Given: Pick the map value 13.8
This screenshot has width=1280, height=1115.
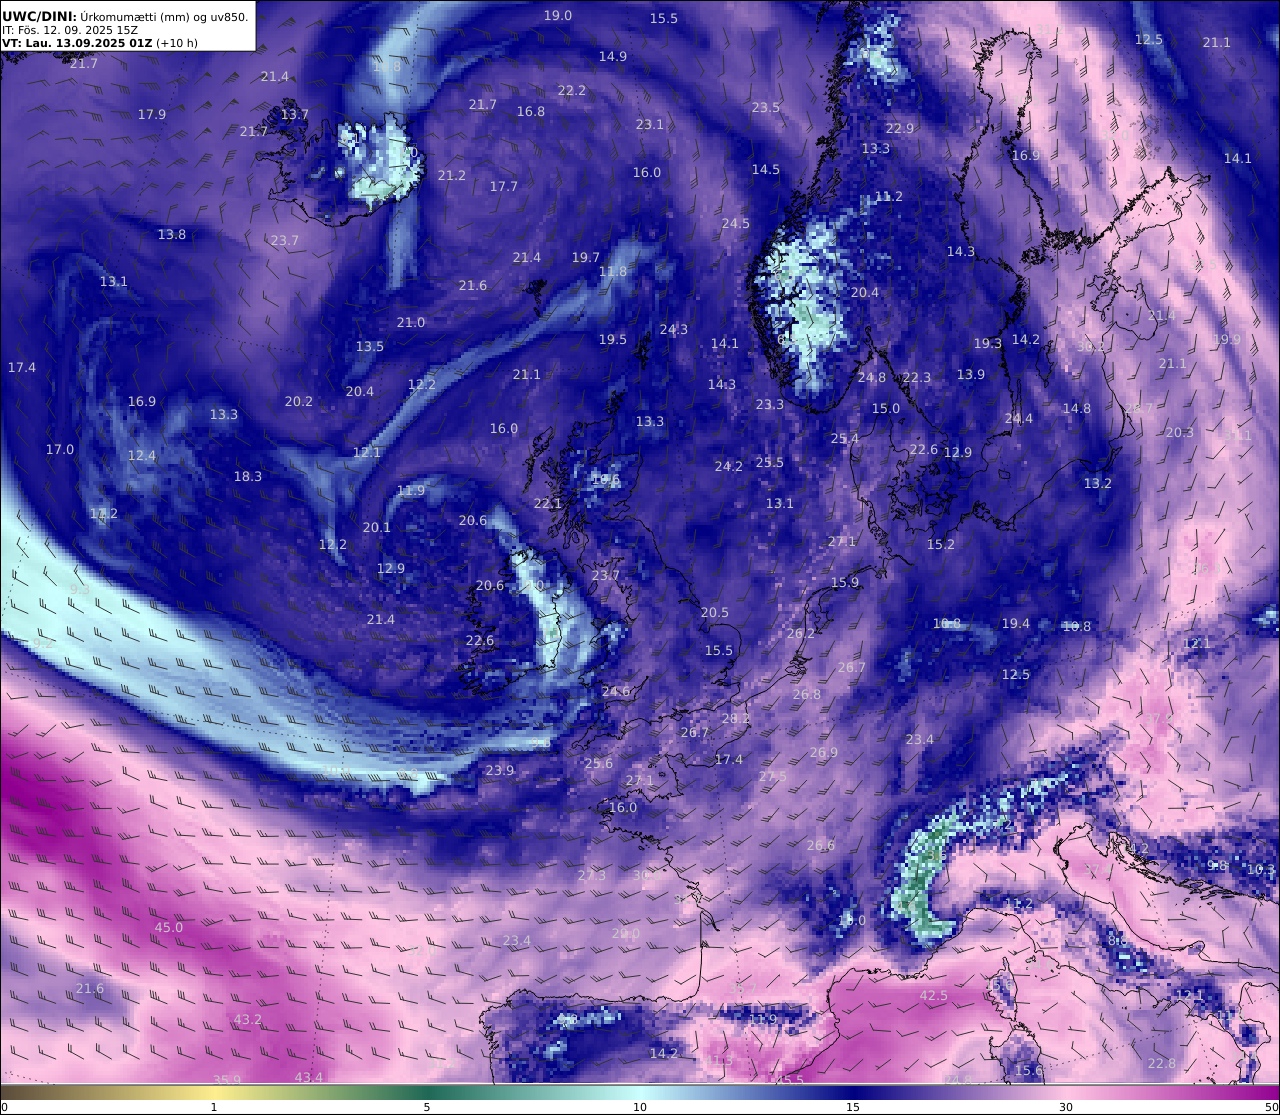Looking at the screenshot, I should pyautogui.click(x=172, y=234).
